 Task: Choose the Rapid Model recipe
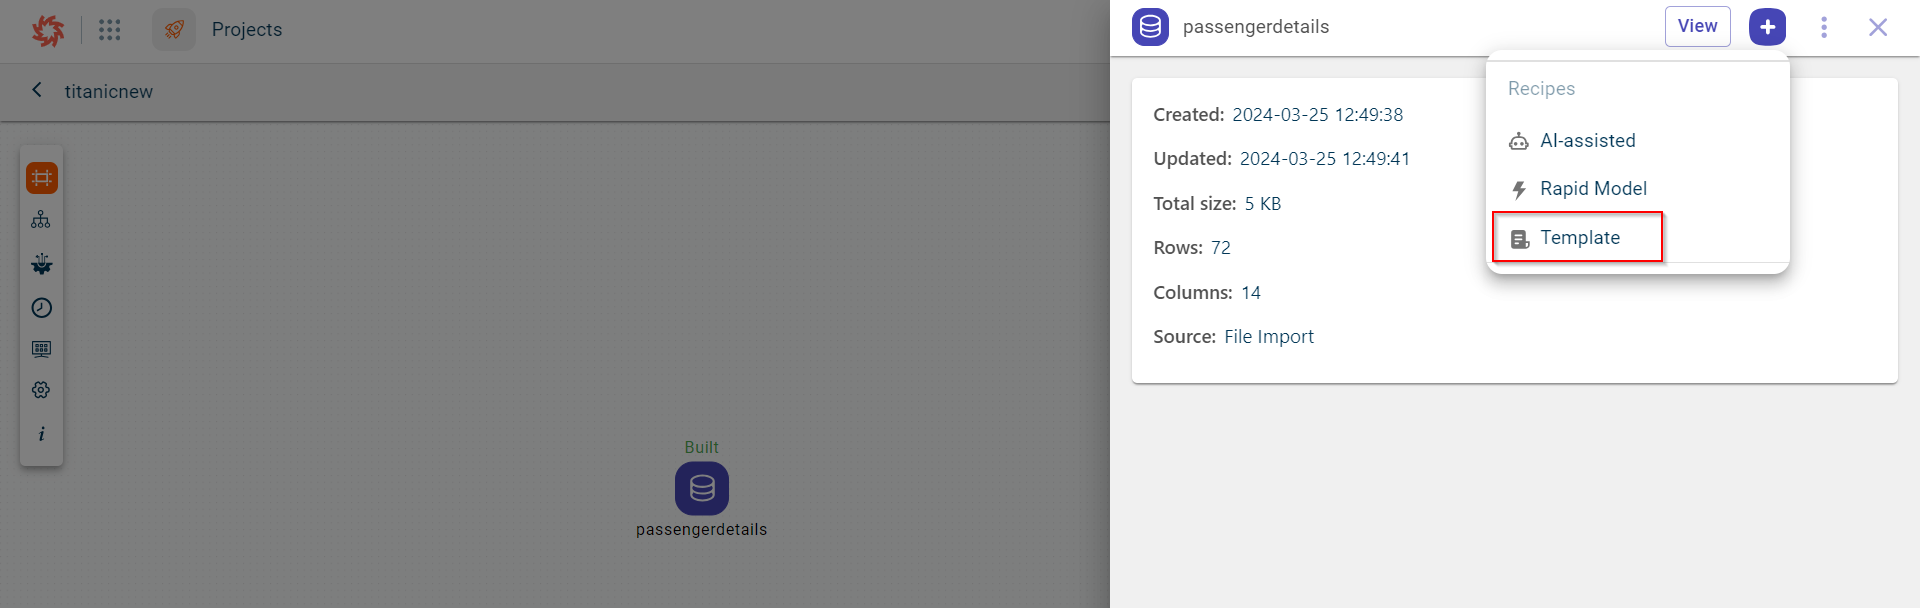click(1592, 189)
